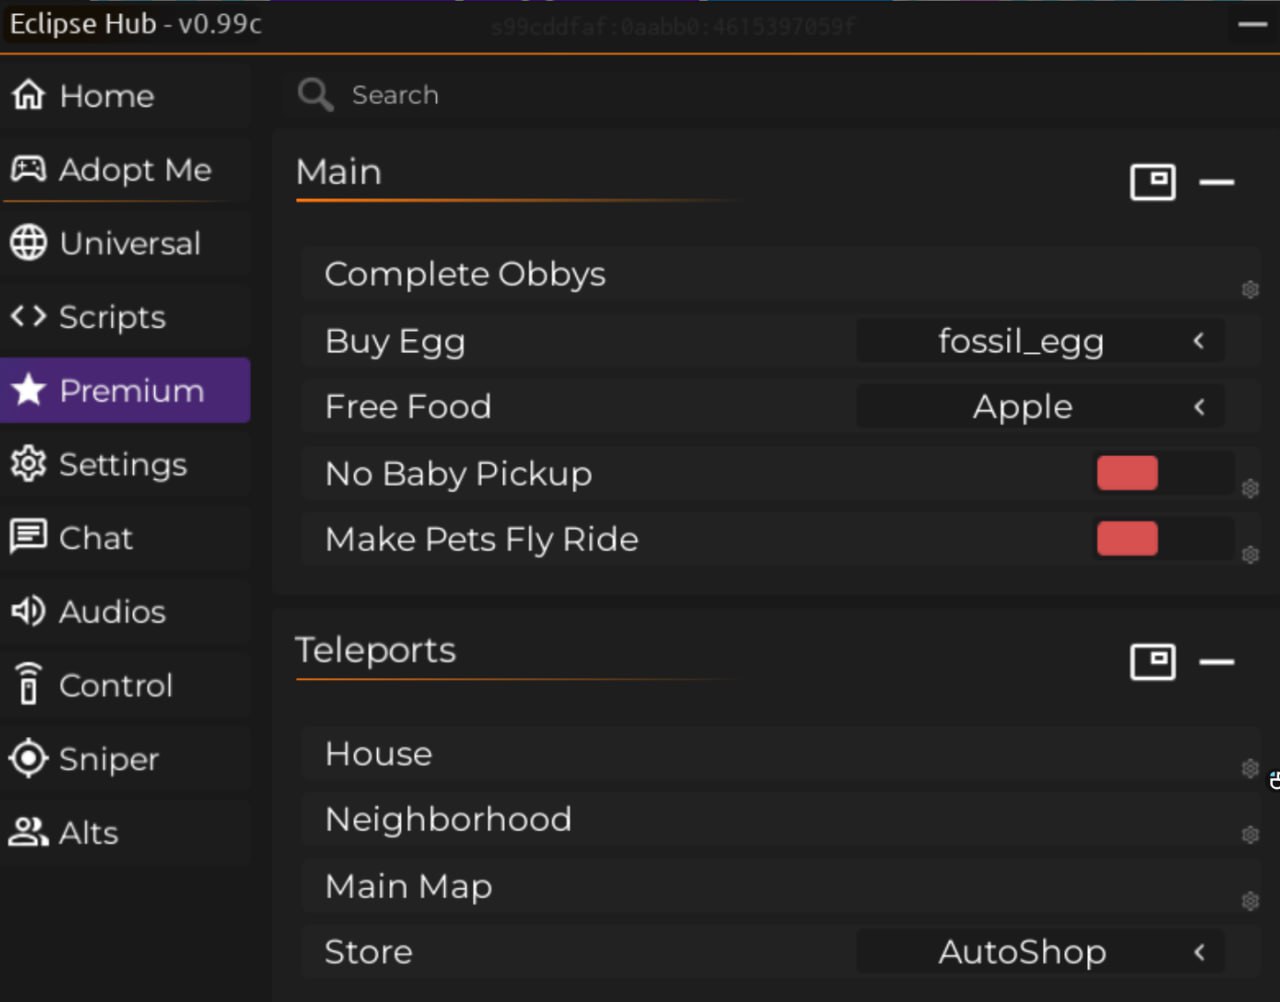Click the search magnifier icon
Screen dimensions: 1280x1002
pos(315,95)
